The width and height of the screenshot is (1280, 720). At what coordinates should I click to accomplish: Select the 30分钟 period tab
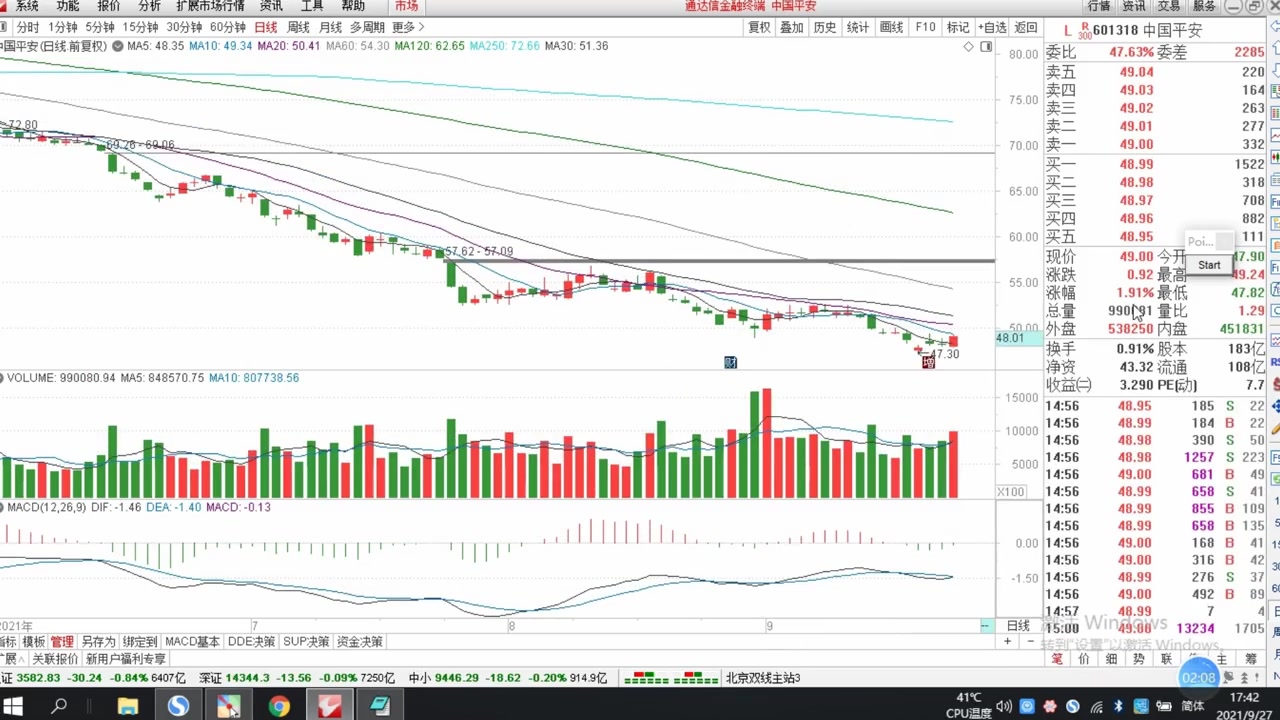(184, 27)
